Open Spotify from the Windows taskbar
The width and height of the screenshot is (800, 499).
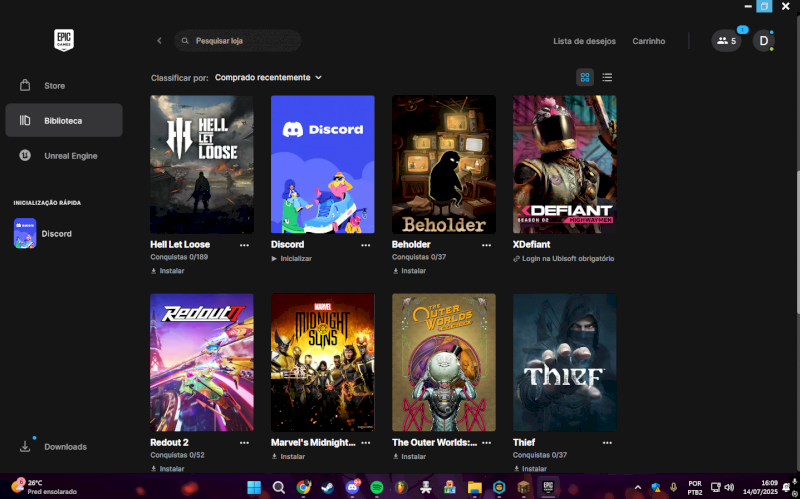click(x=377, y=487)
